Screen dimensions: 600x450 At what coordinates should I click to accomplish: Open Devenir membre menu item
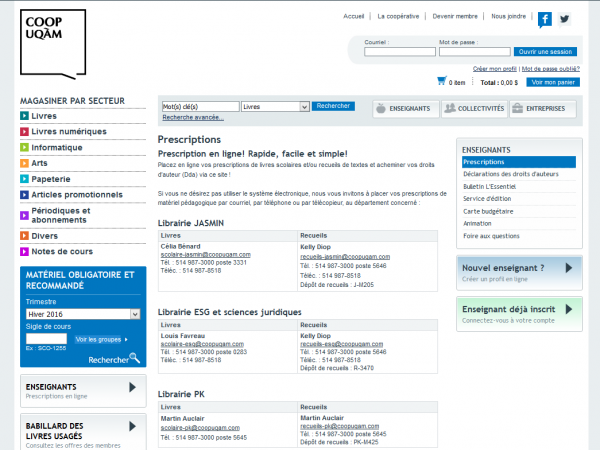(455, 16)
